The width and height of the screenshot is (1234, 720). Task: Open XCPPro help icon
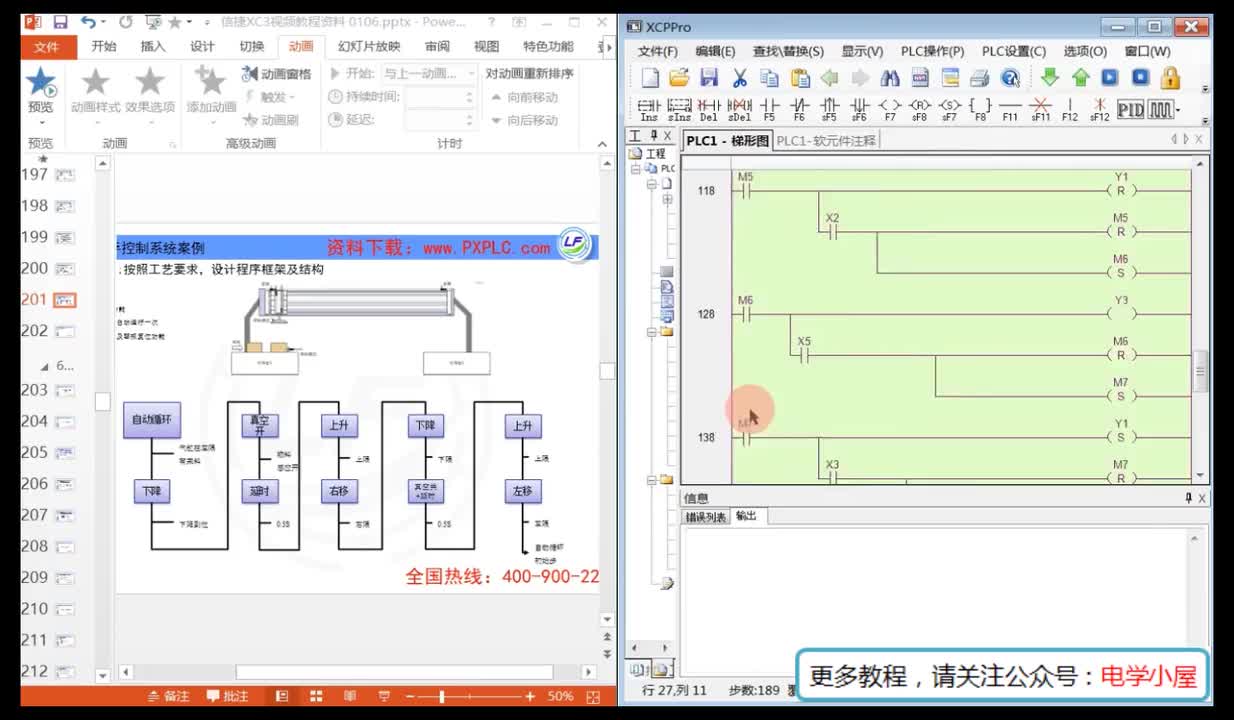tap(1010, 78)
